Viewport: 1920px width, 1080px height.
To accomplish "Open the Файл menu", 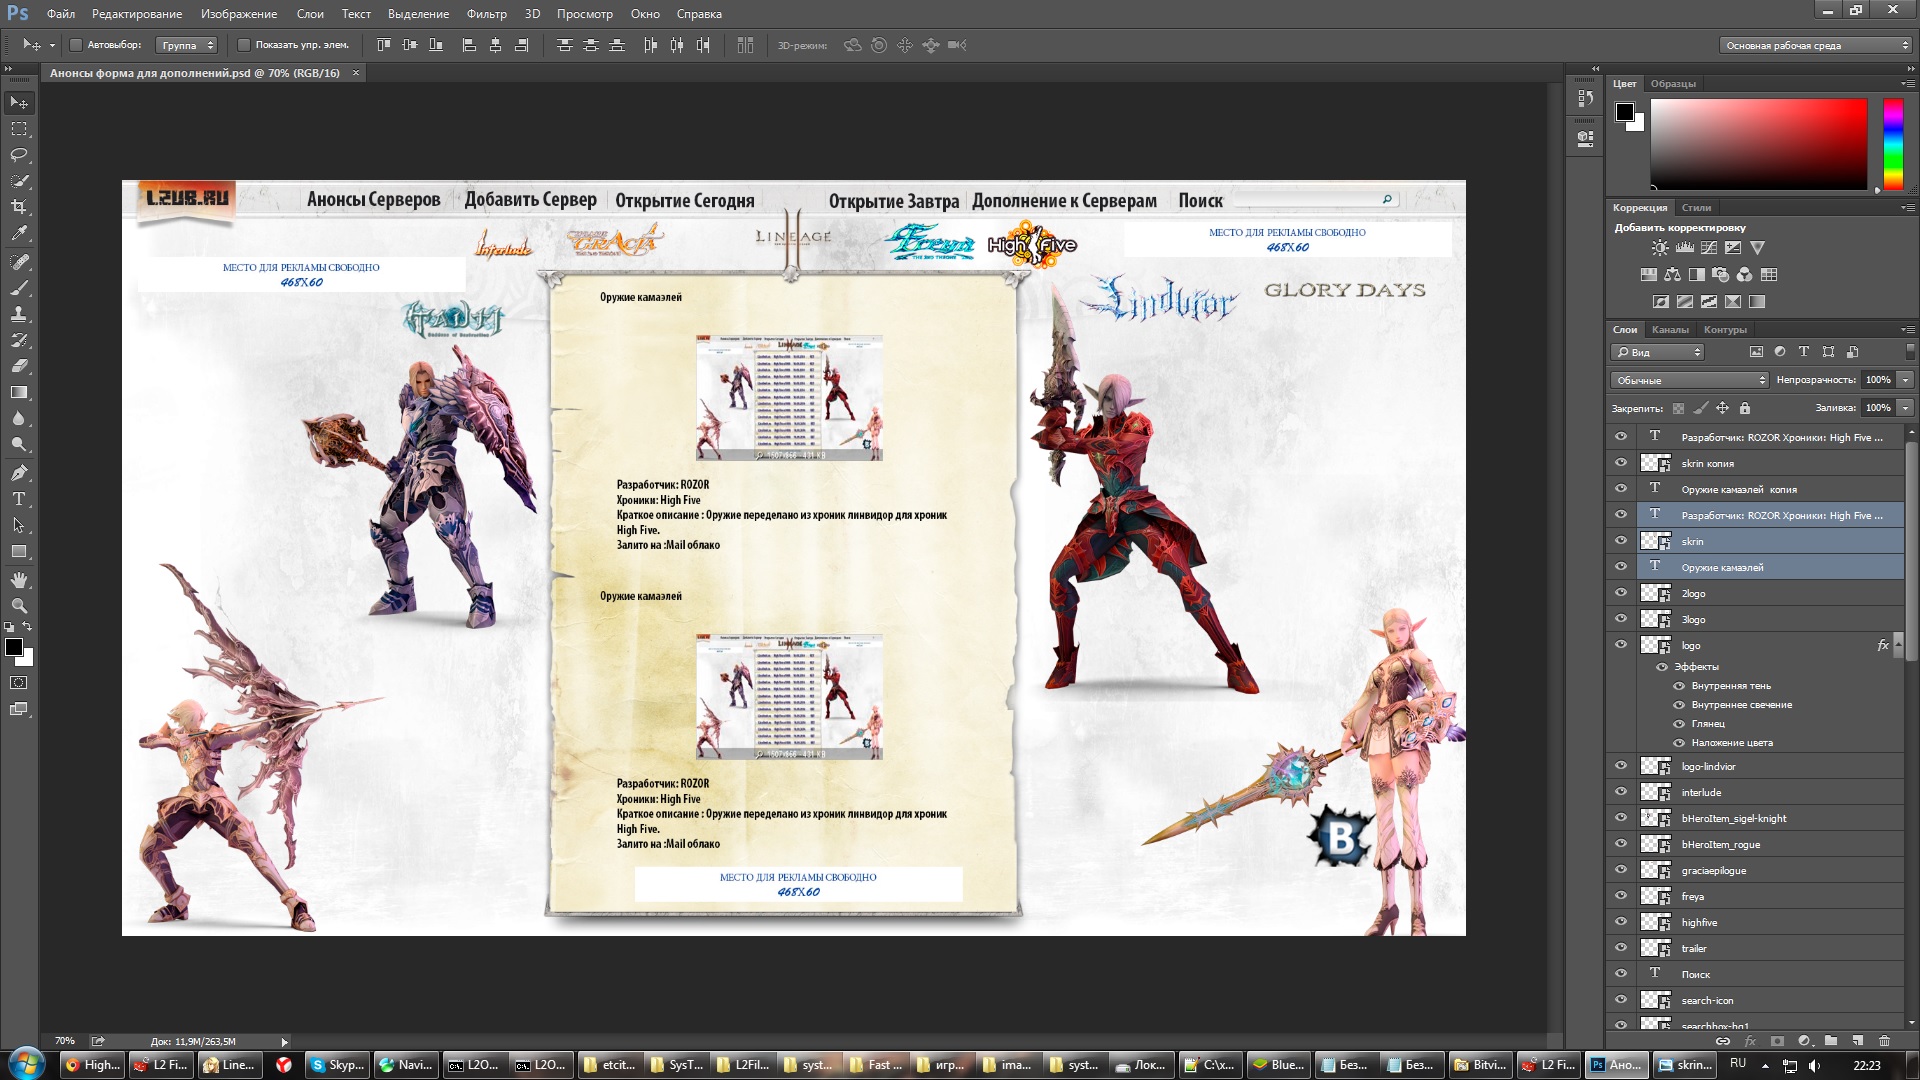I will pyautogui.click(x=61, y=14).
